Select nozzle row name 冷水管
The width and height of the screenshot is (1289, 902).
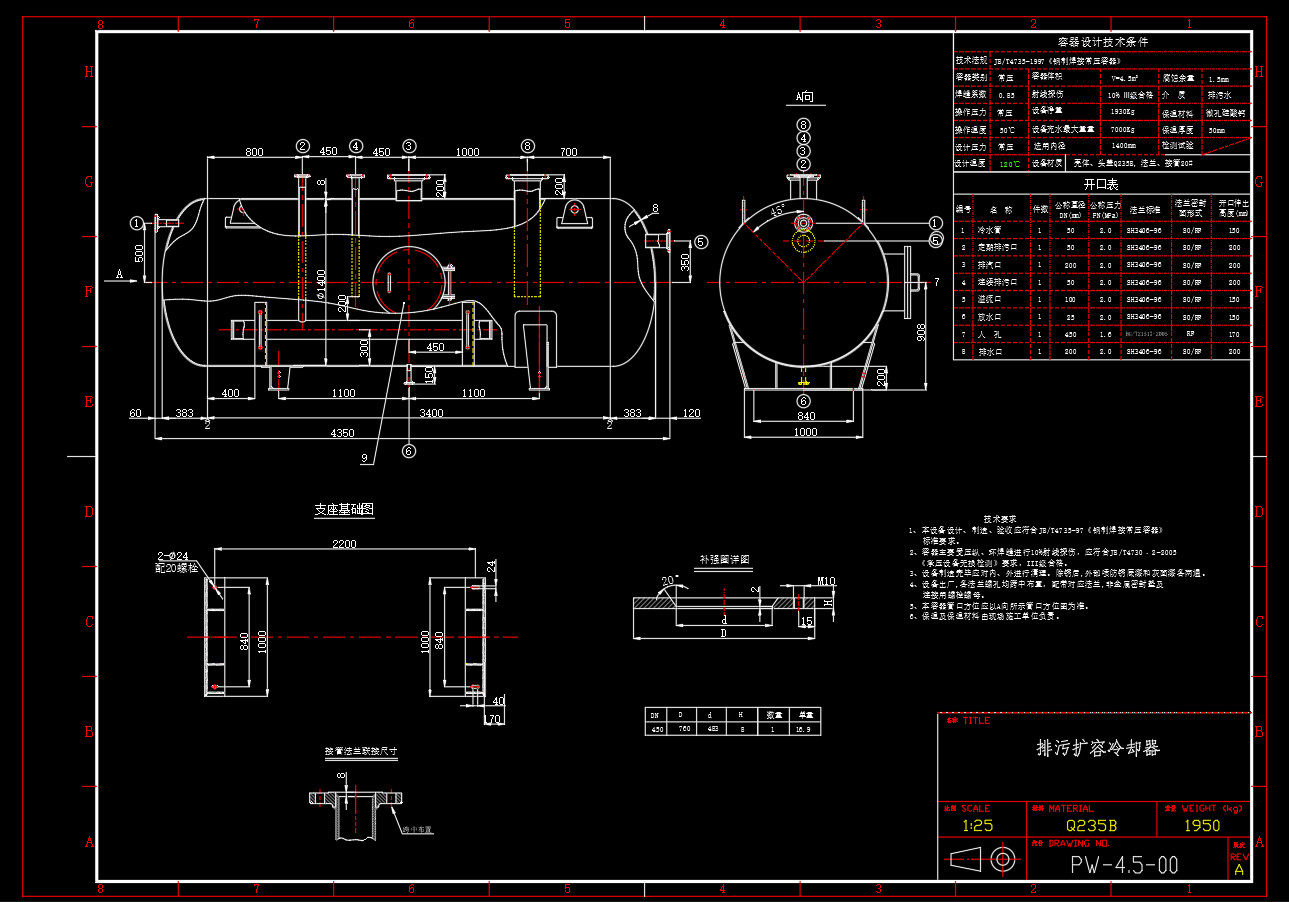point(988,230)
